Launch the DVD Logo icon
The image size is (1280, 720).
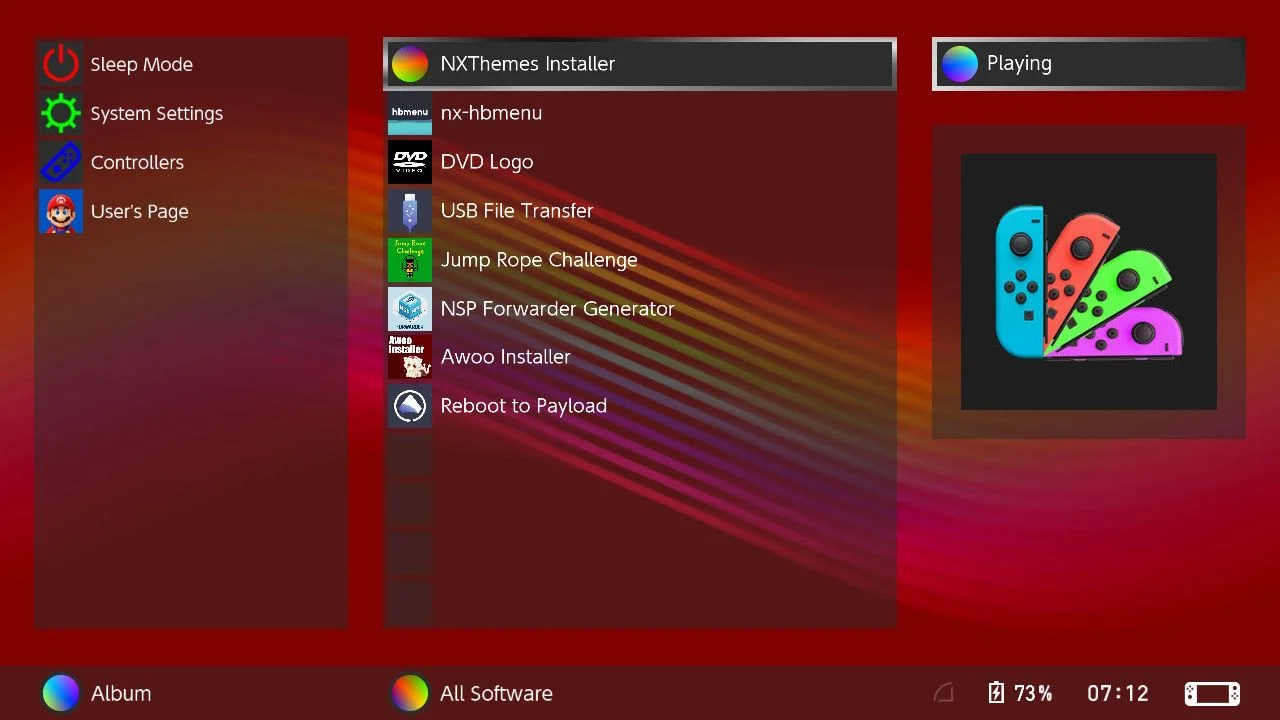pos(410,162)
